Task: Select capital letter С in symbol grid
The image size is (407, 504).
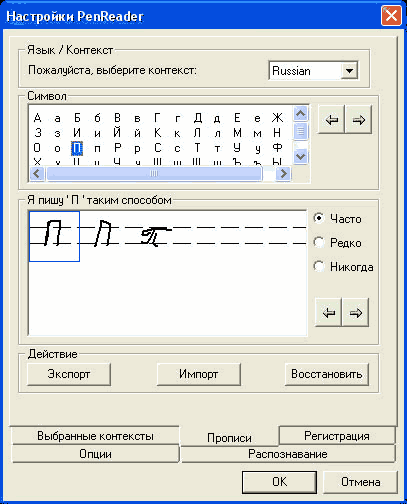Action: click(x=157, y=148)
